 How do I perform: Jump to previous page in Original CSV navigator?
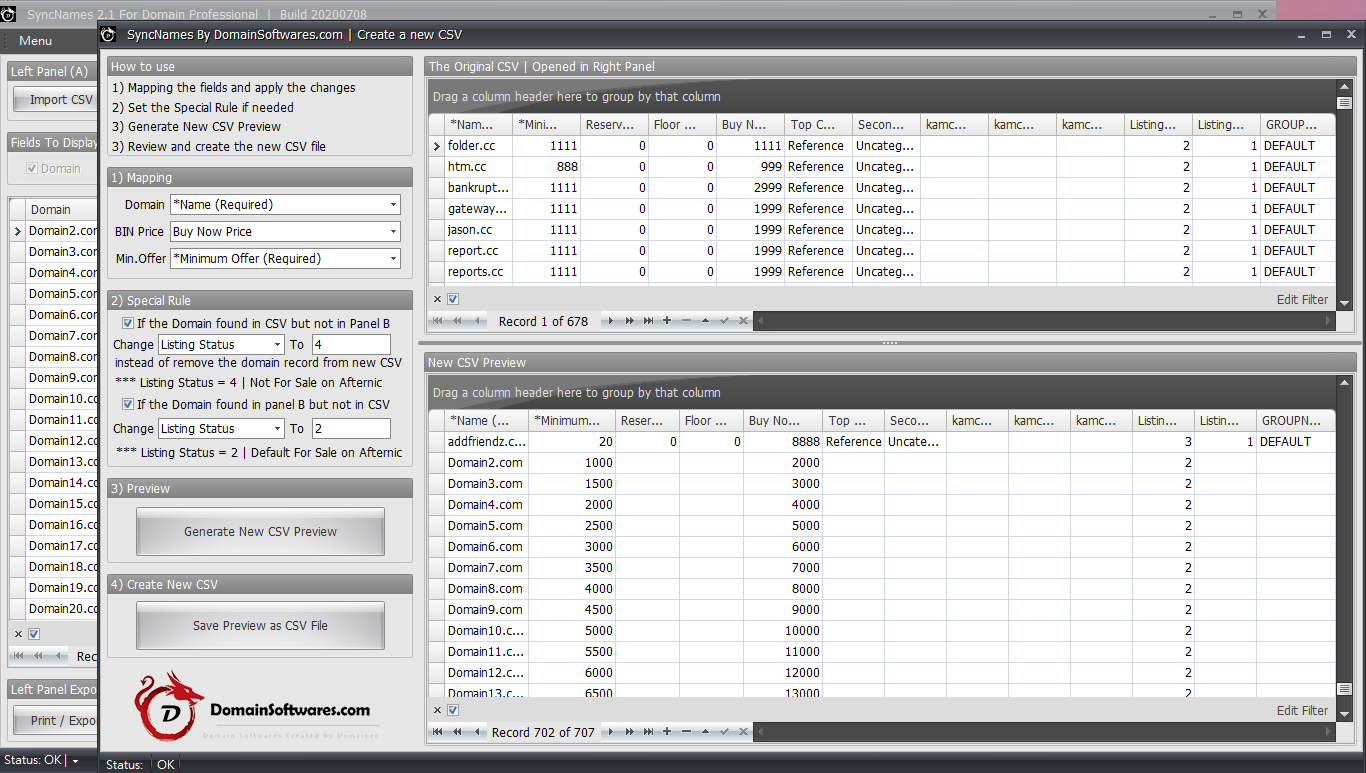point(457,321)
